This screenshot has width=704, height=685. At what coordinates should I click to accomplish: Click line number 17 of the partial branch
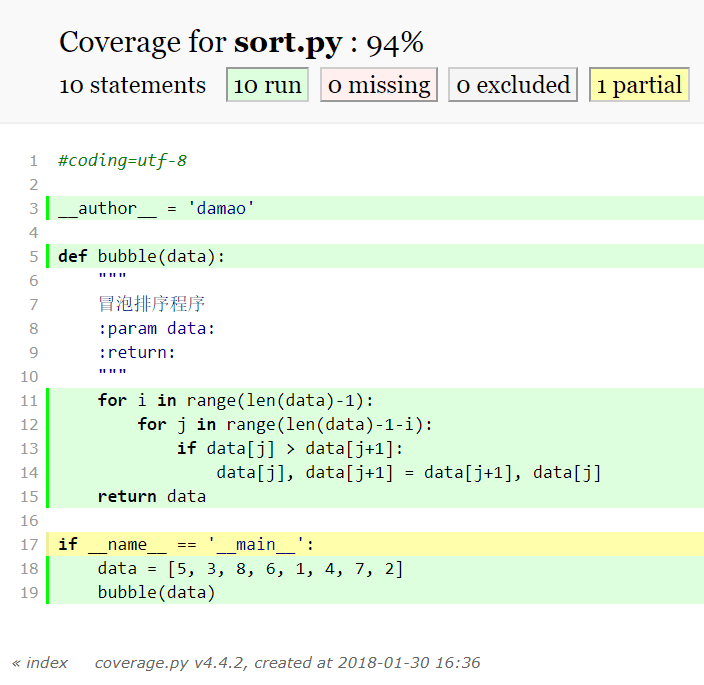pos(29,544)
